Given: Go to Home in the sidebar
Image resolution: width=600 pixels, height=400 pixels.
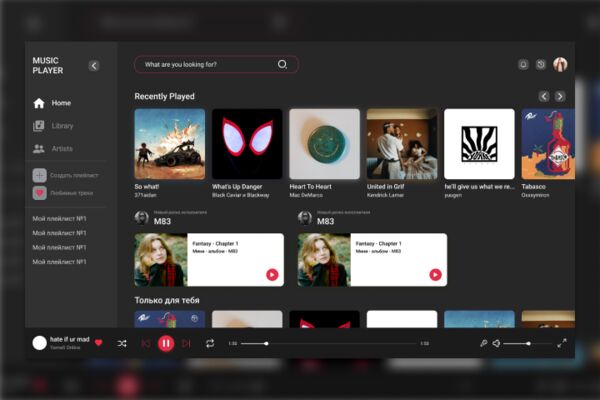Looking at the screenshot, I should [x=52, y=103].
